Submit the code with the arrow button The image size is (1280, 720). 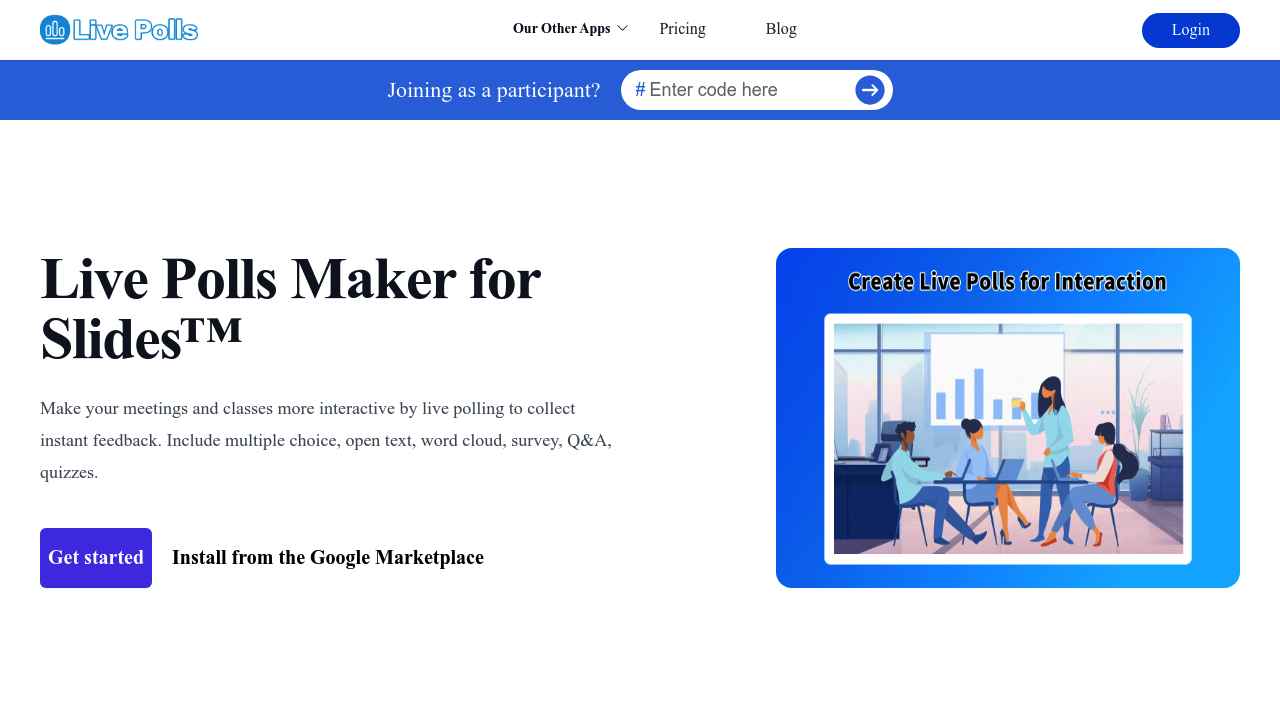click(869, 90)
